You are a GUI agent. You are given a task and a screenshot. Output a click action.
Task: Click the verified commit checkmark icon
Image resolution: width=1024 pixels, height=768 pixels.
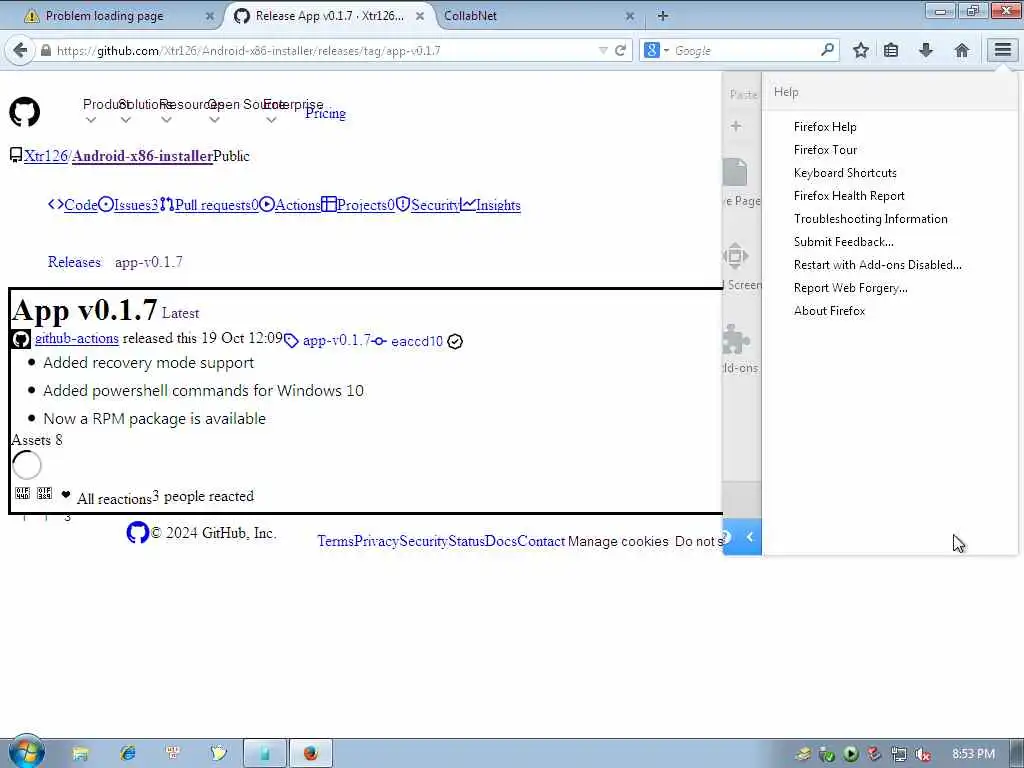click(x=455, y=341)
